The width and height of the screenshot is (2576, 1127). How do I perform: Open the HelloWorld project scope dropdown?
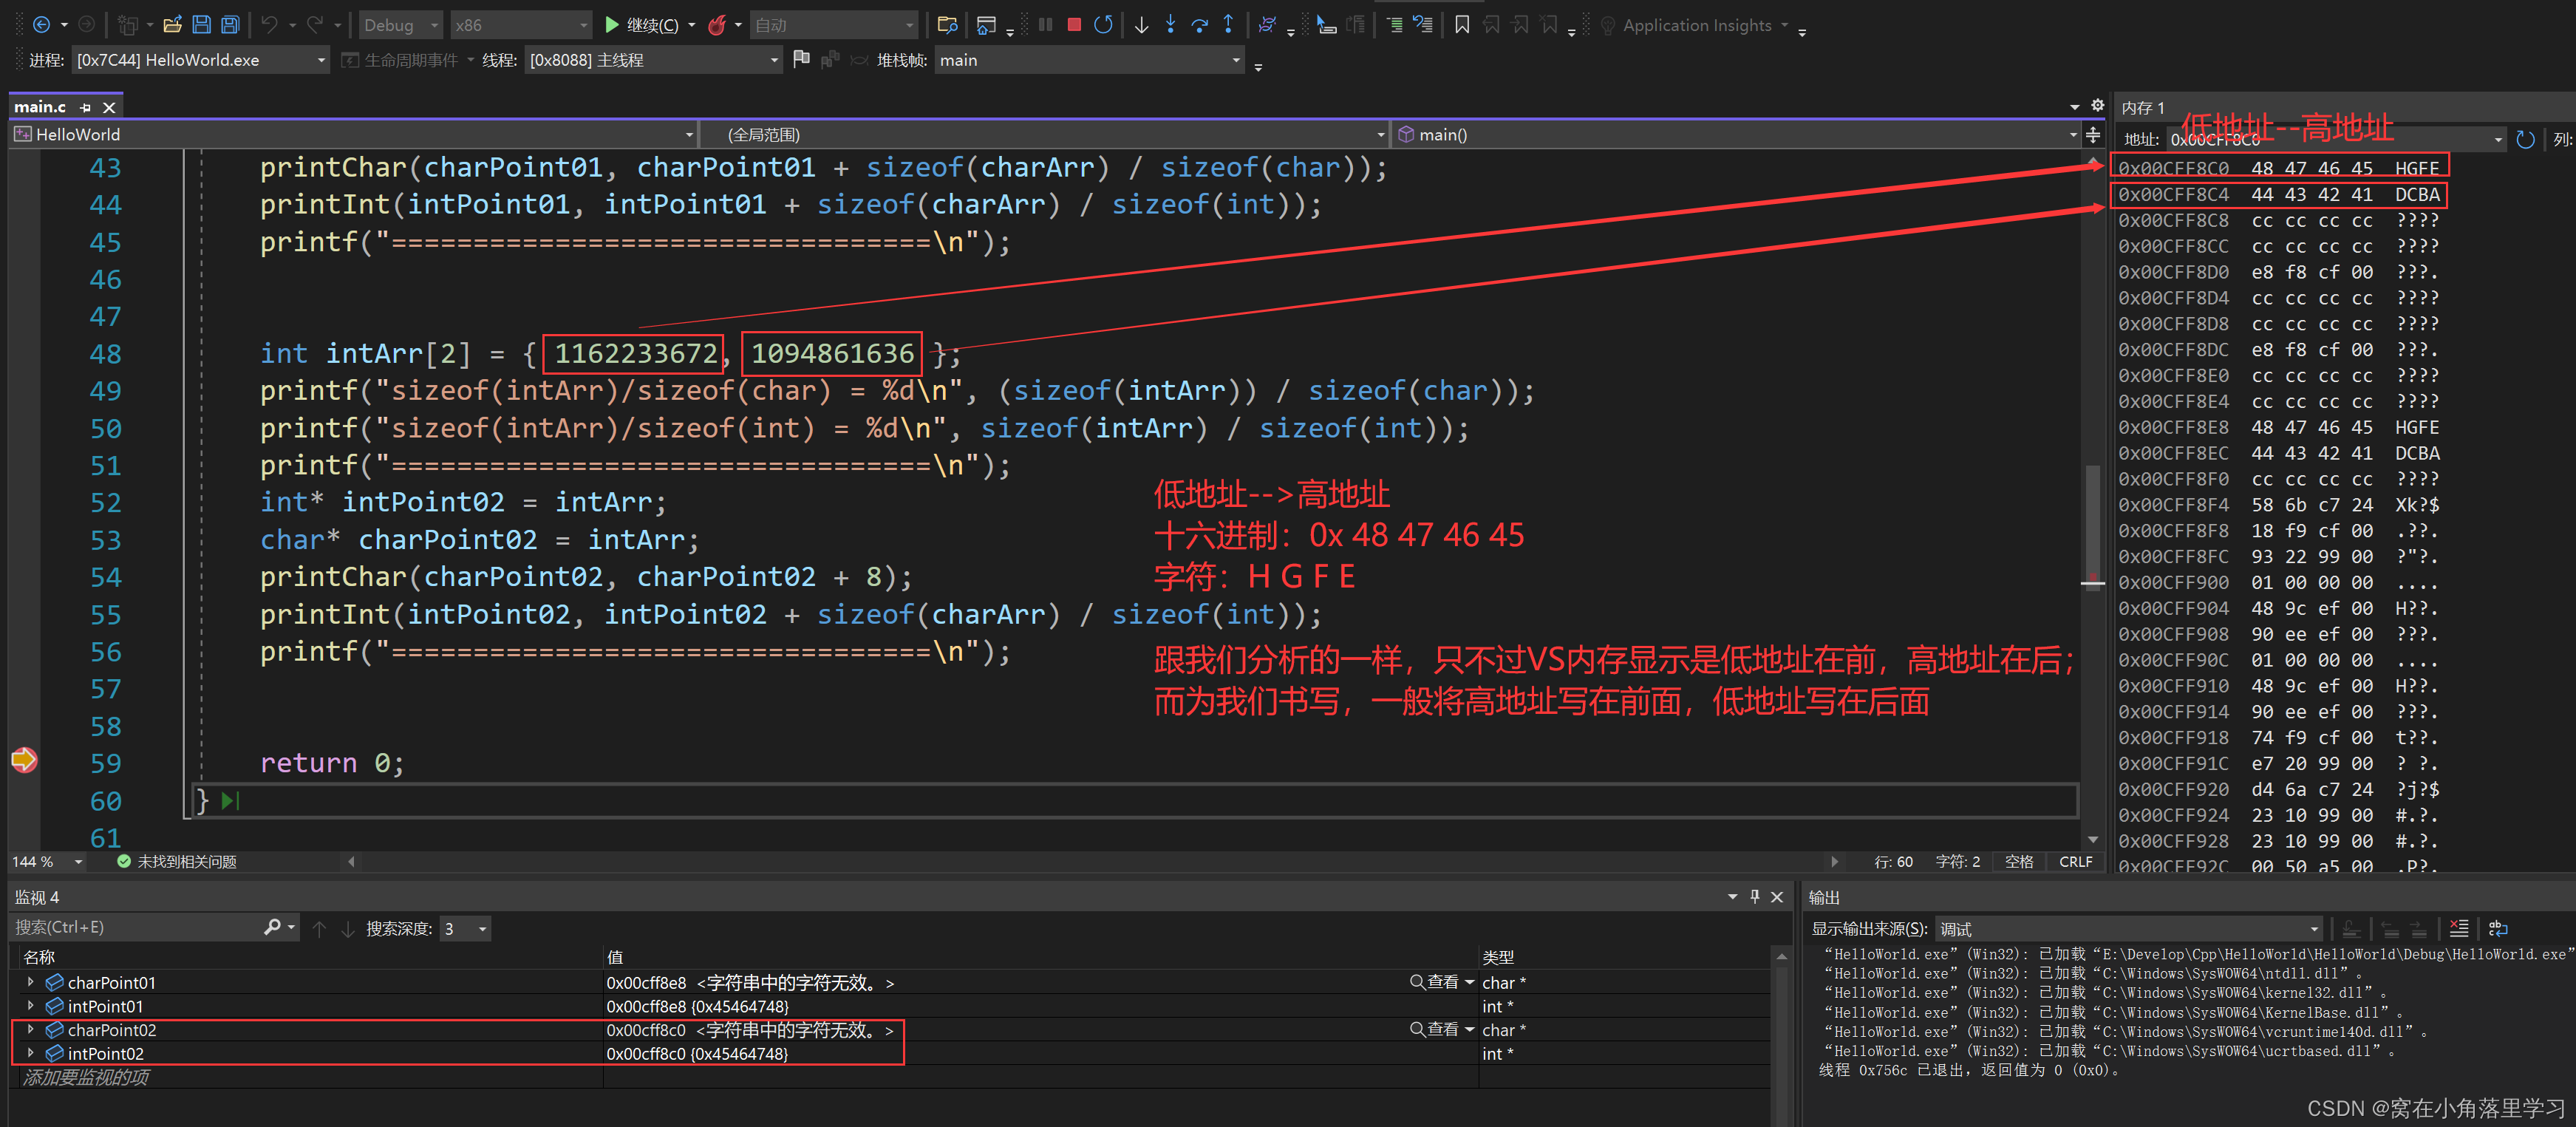click(x=353, y=134)
